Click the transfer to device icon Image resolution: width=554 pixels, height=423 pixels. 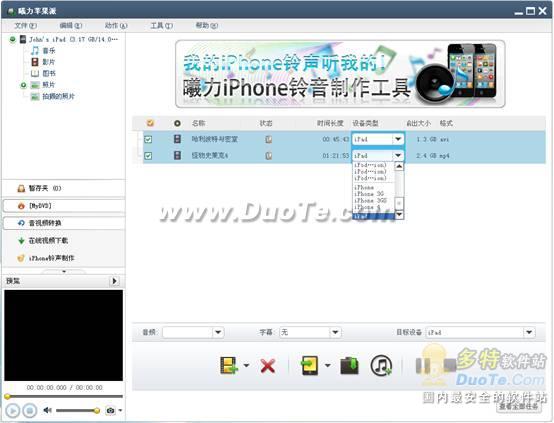[310, 365]
